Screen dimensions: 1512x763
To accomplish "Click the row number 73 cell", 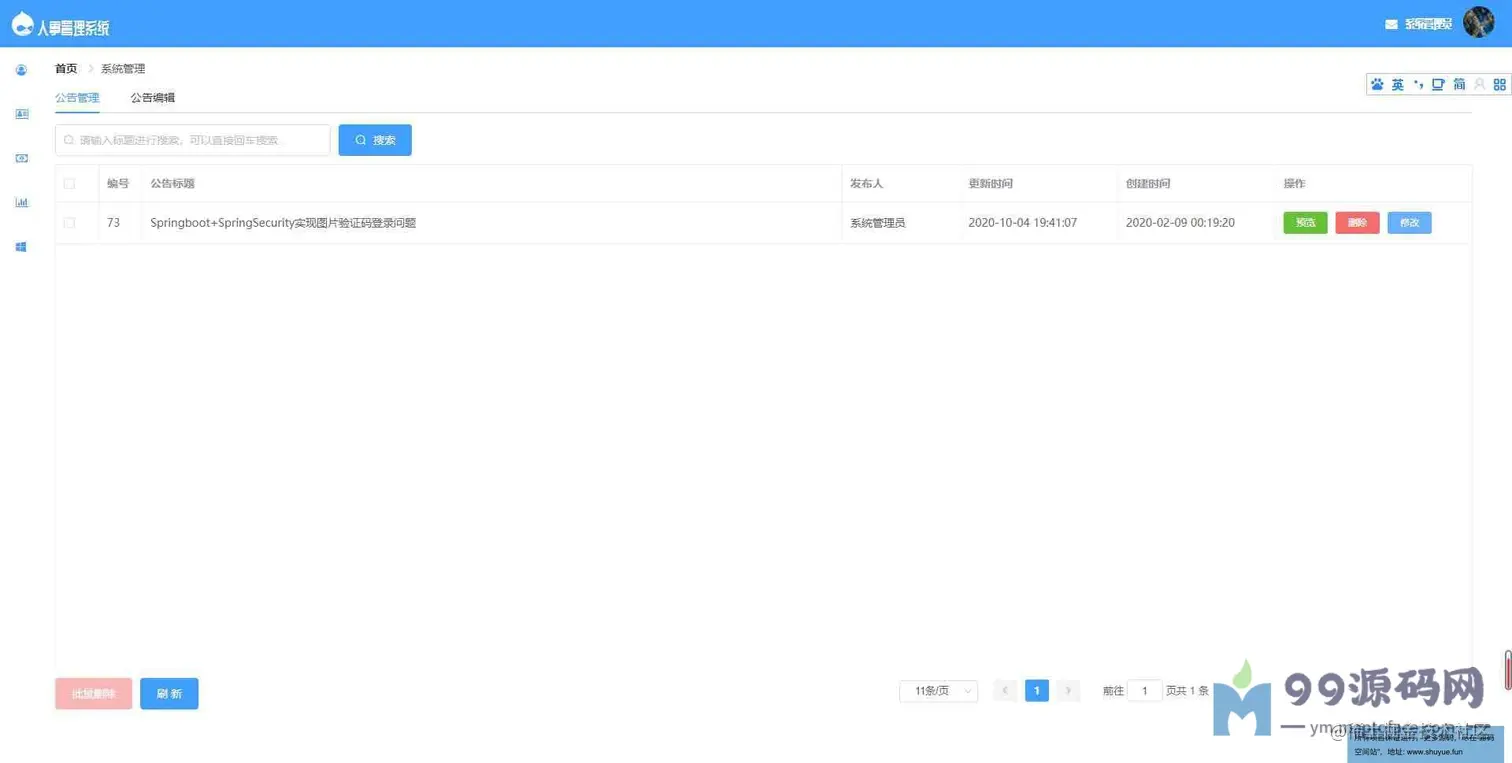I will [113, 223].
